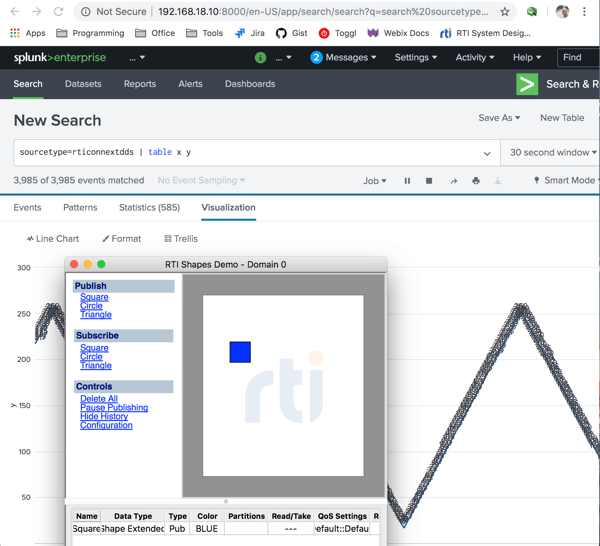Click the browser back arrow

(15, 11)
